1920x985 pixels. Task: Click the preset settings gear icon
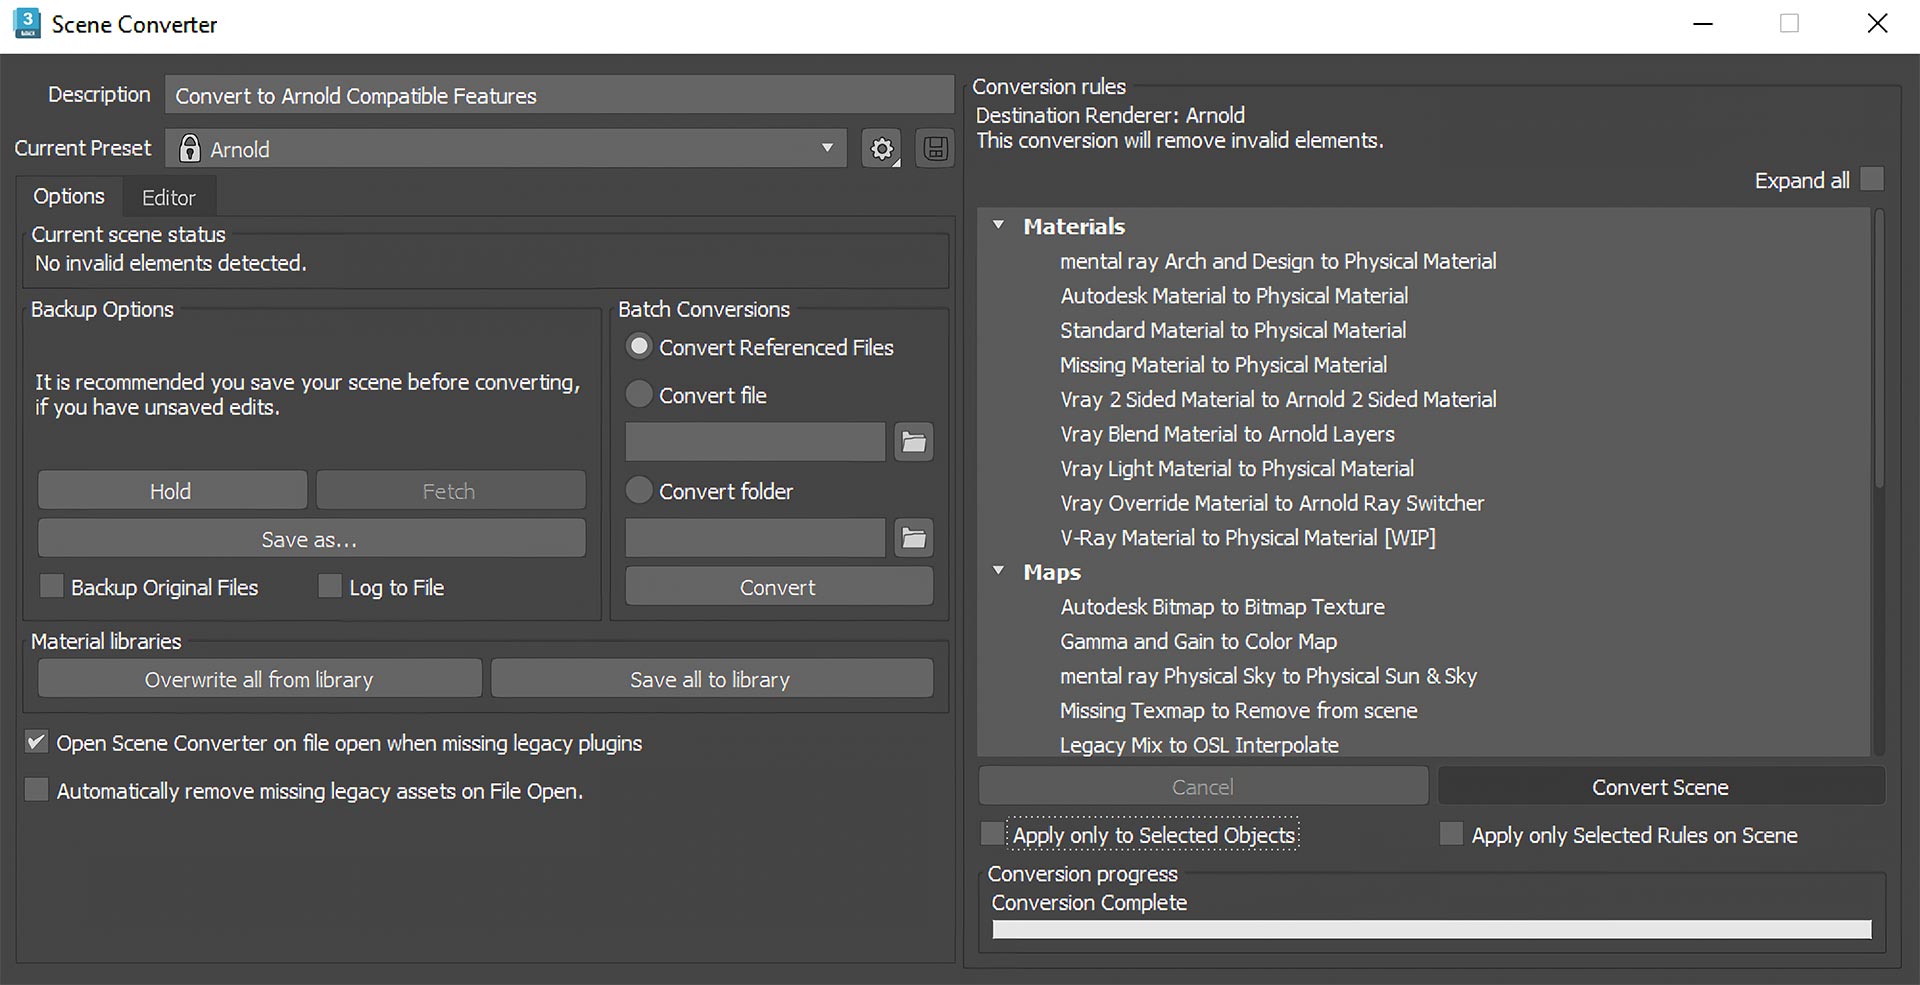click(881, 149)
